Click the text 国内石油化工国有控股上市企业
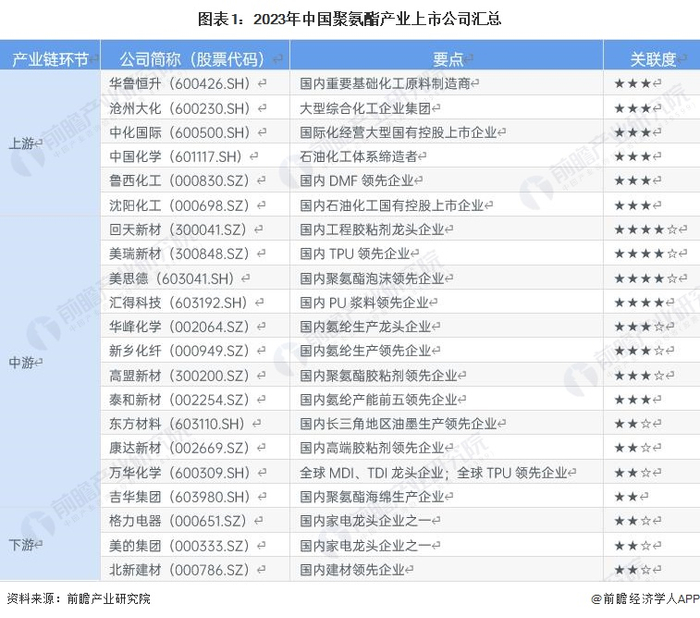The image size is (700, 618). pos(392,205)
